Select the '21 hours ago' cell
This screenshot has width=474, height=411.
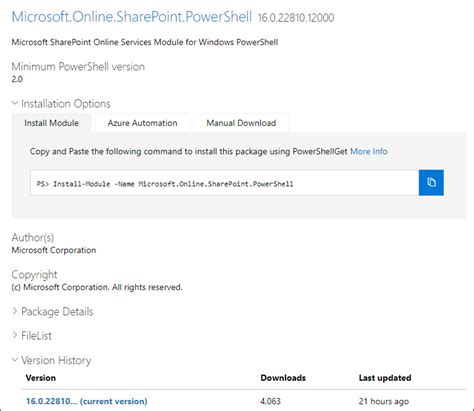[x=384, y=401]
